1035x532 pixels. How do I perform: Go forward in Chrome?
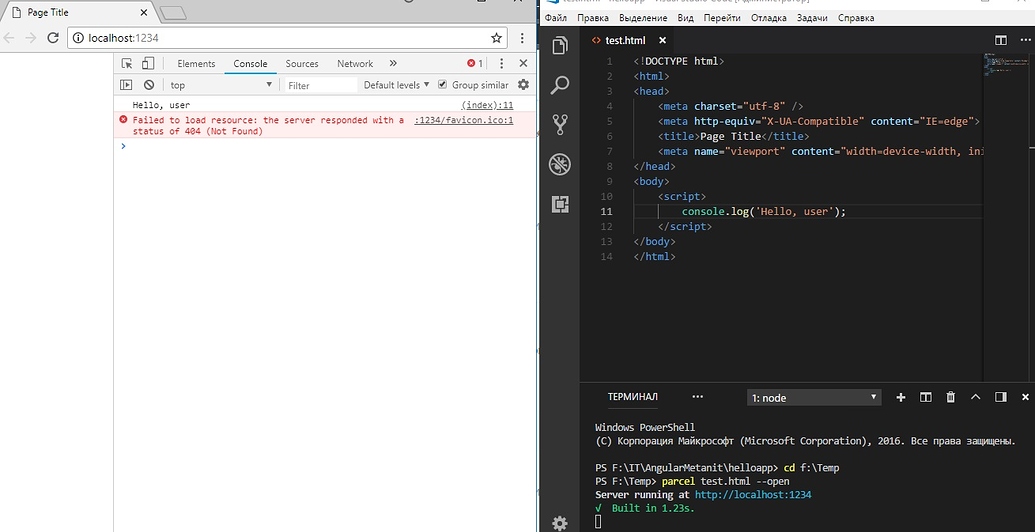pos(30,38)
